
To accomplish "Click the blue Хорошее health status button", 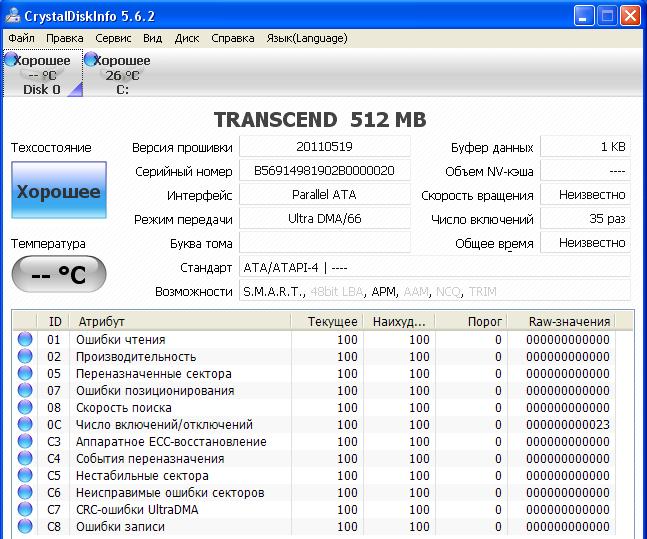I will tap(59, 190).
